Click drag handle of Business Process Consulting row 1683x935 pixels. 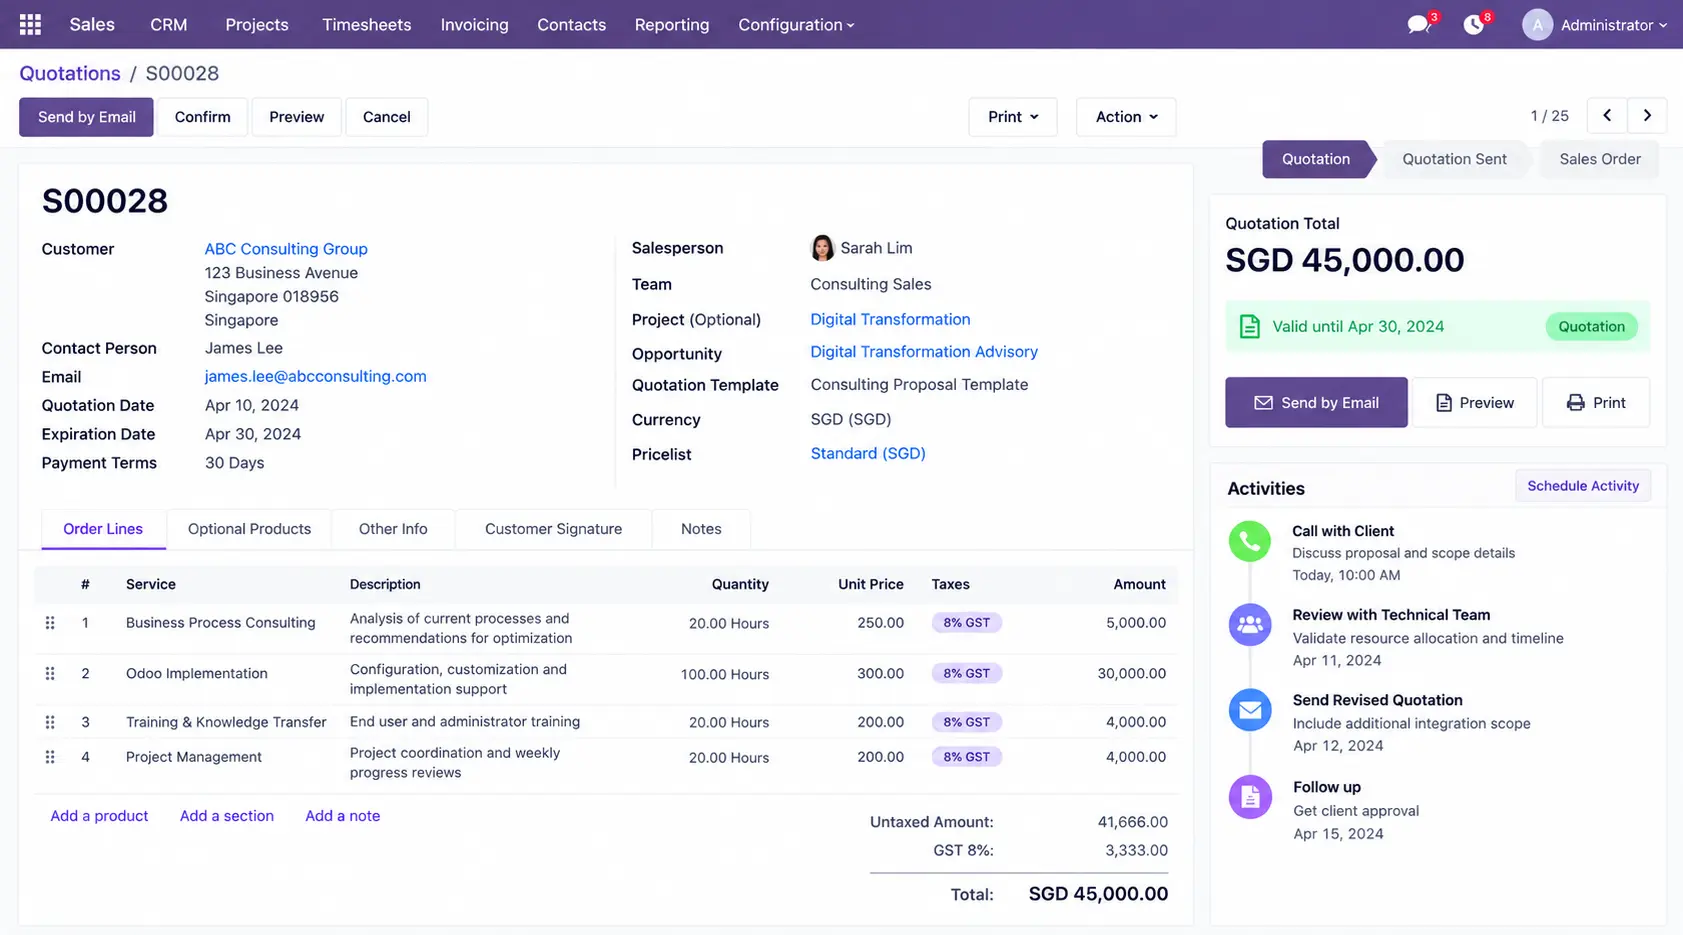50,623
